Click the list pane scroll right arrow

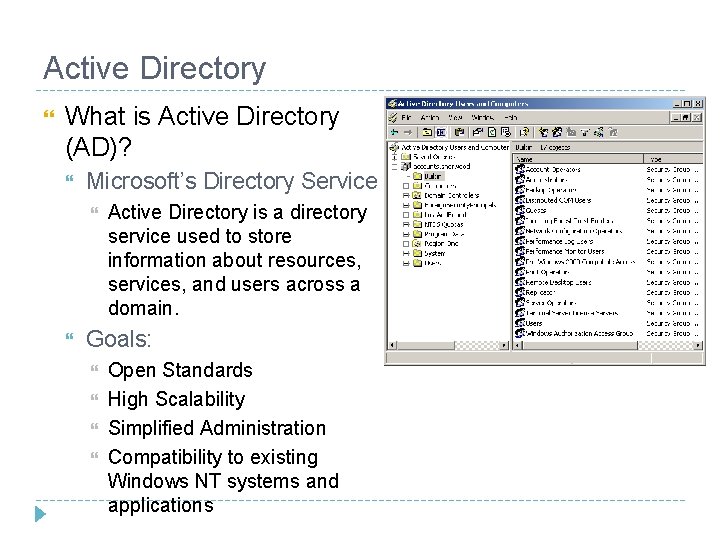(x=698, y=345)
